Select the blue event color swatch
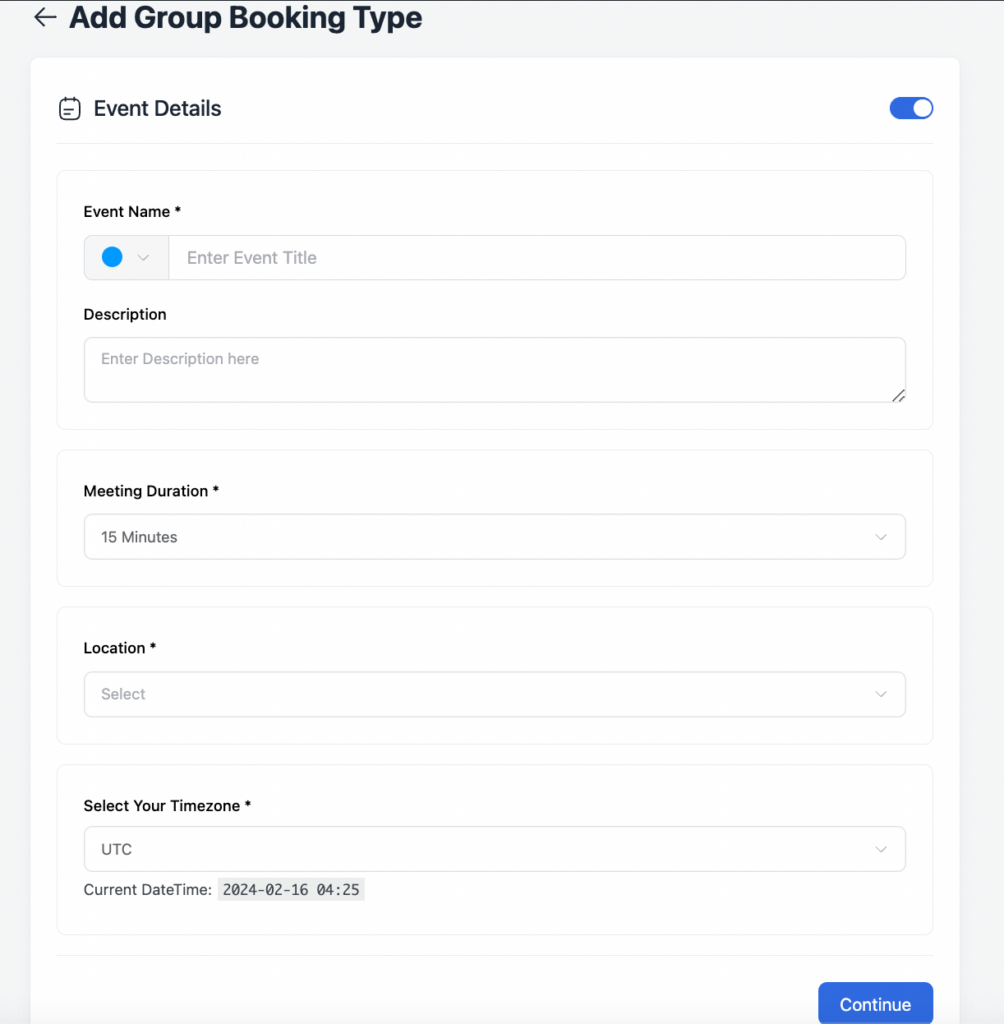Viewport: 1004px width, 1024px height. tap(110, 257)
